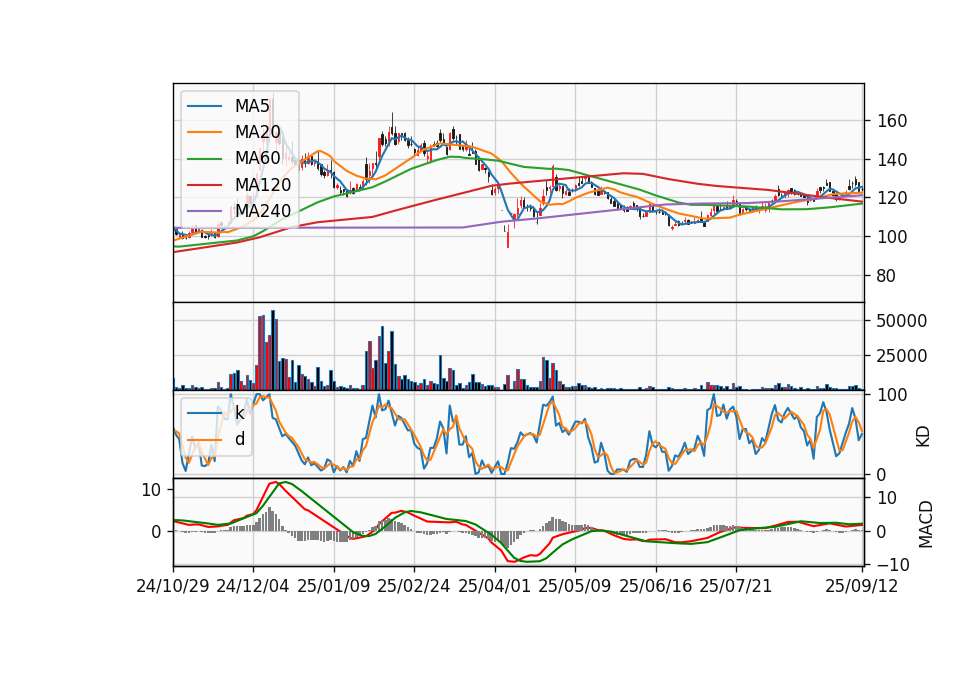The height and width of the screenshot is (690, 960).
Task: Click the 140 price axis tick
Action: coord(892,160)
